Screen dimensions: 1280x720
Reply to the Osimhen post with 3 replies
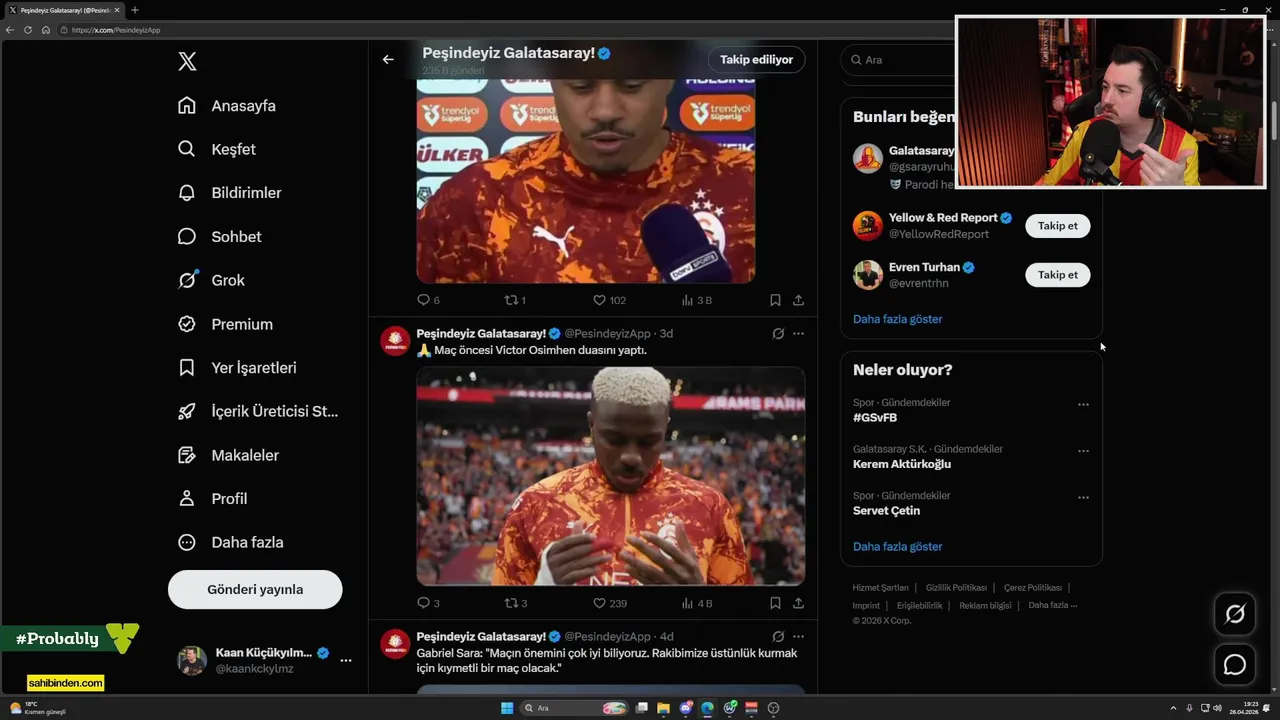pyautogui.click(x=428, y=603)
